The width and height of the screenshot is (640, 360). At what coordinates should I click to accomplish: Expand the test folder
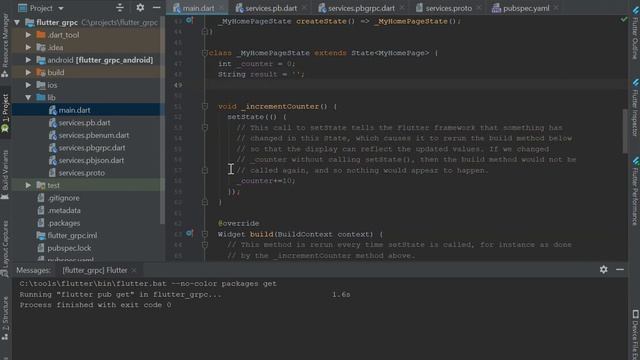[x=28, y=185]
